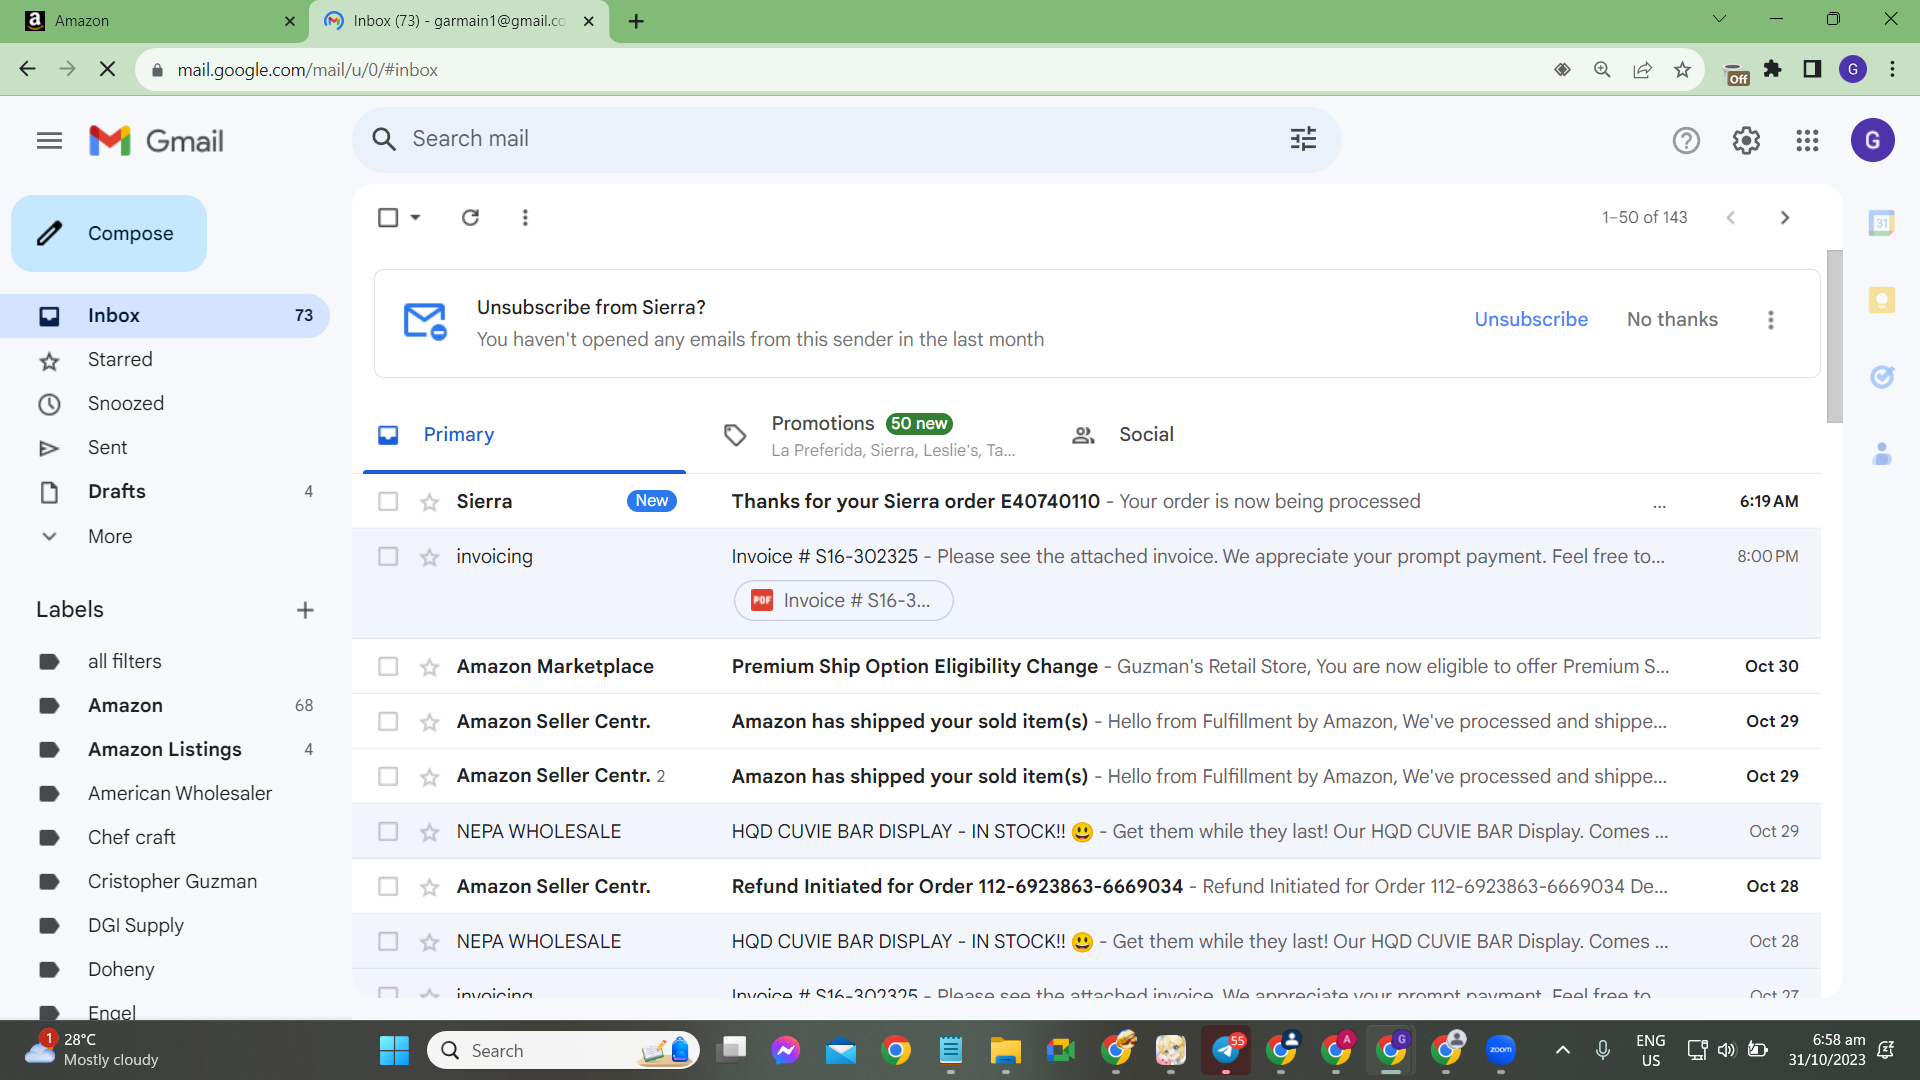Open File Explorer from the taskbar
The height and width of the screenshot is (1080, 1920).
(1005, 1050)
